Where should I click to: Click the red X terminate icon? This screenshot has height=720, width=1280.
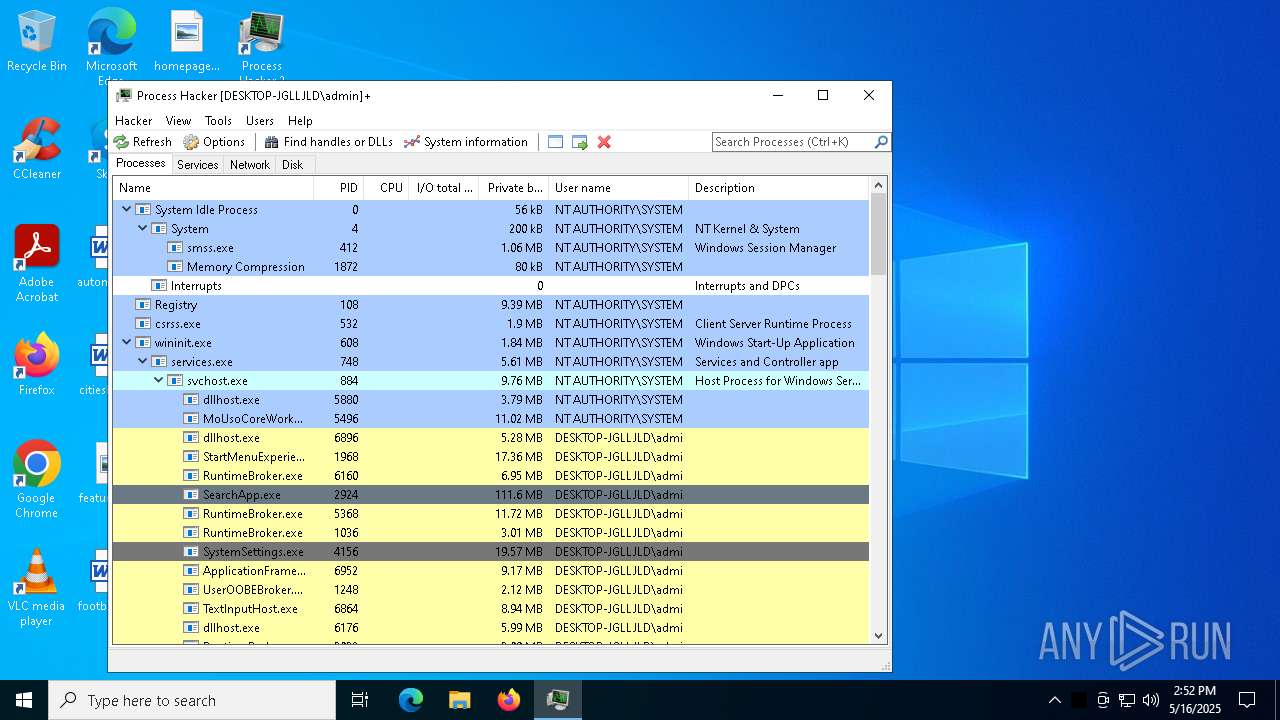pyautogui.click(x=604, y=142)
